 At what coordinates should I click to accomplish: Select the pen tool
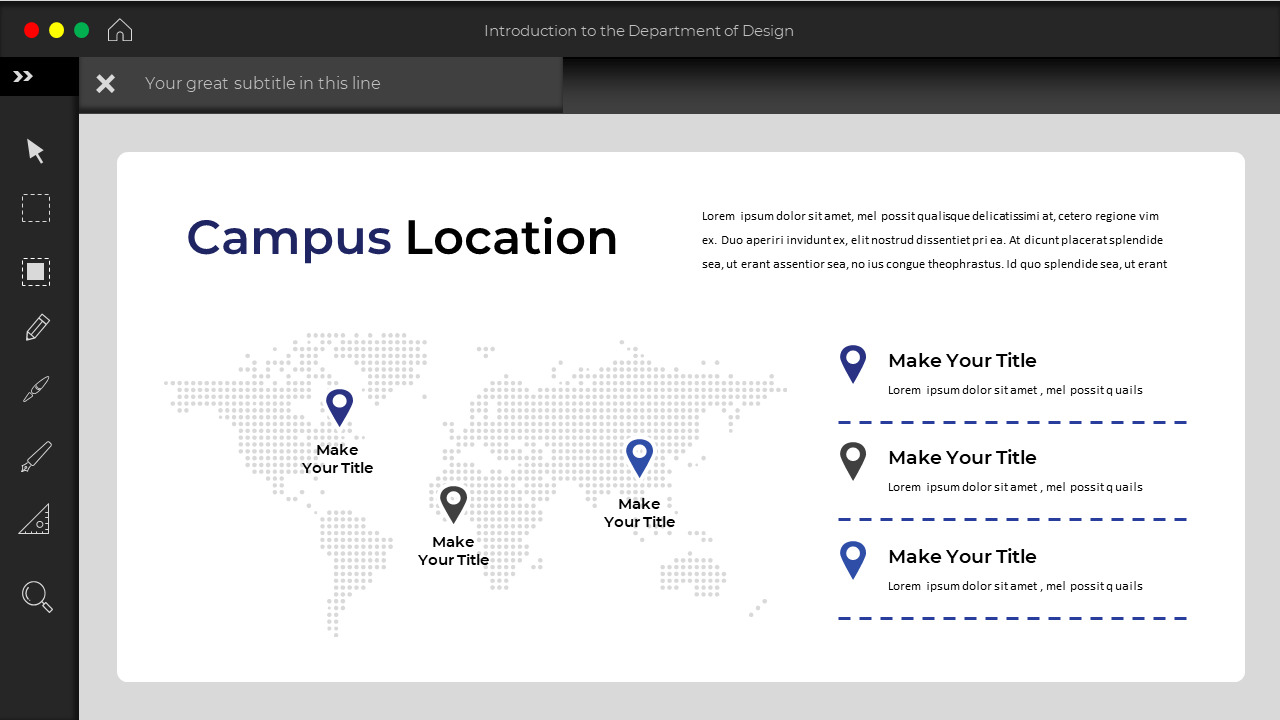pos(35,455)
